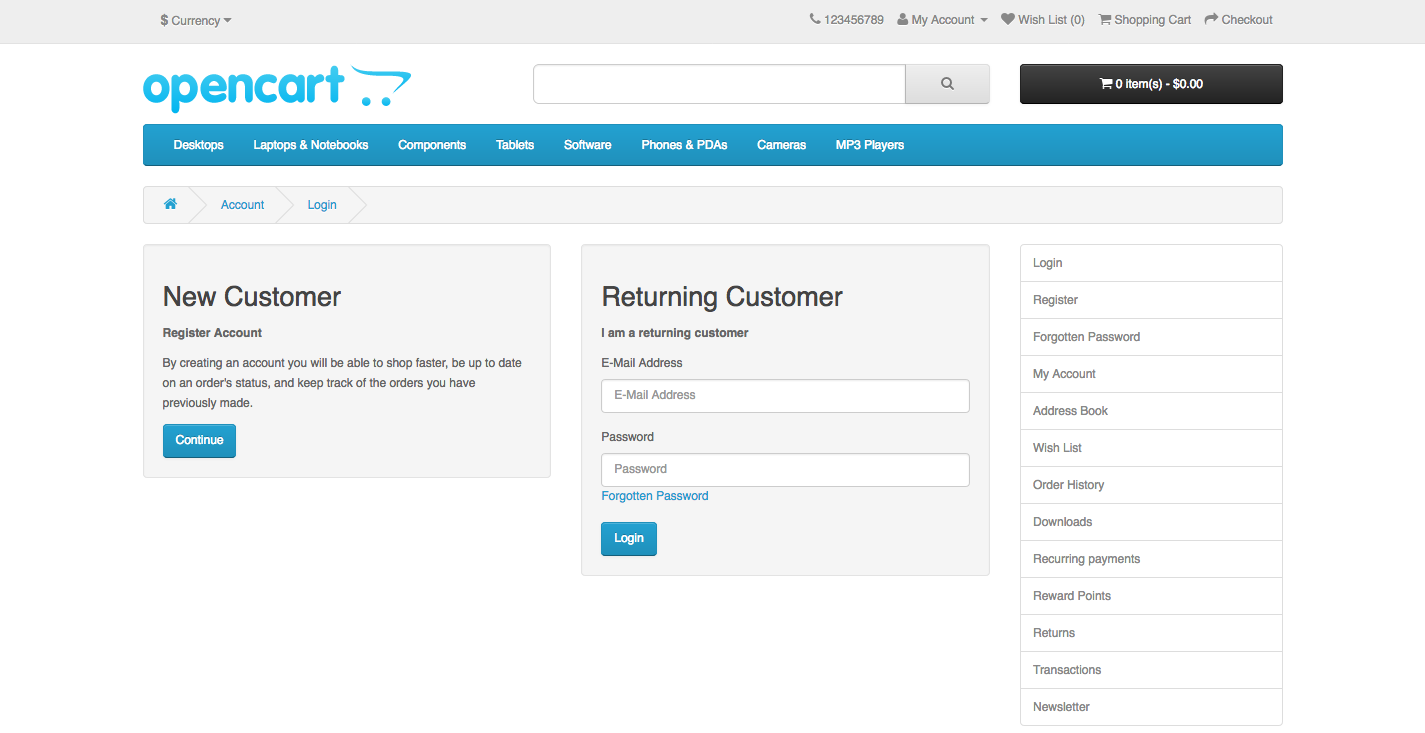Open Downloads in the sidebar

1151,522
